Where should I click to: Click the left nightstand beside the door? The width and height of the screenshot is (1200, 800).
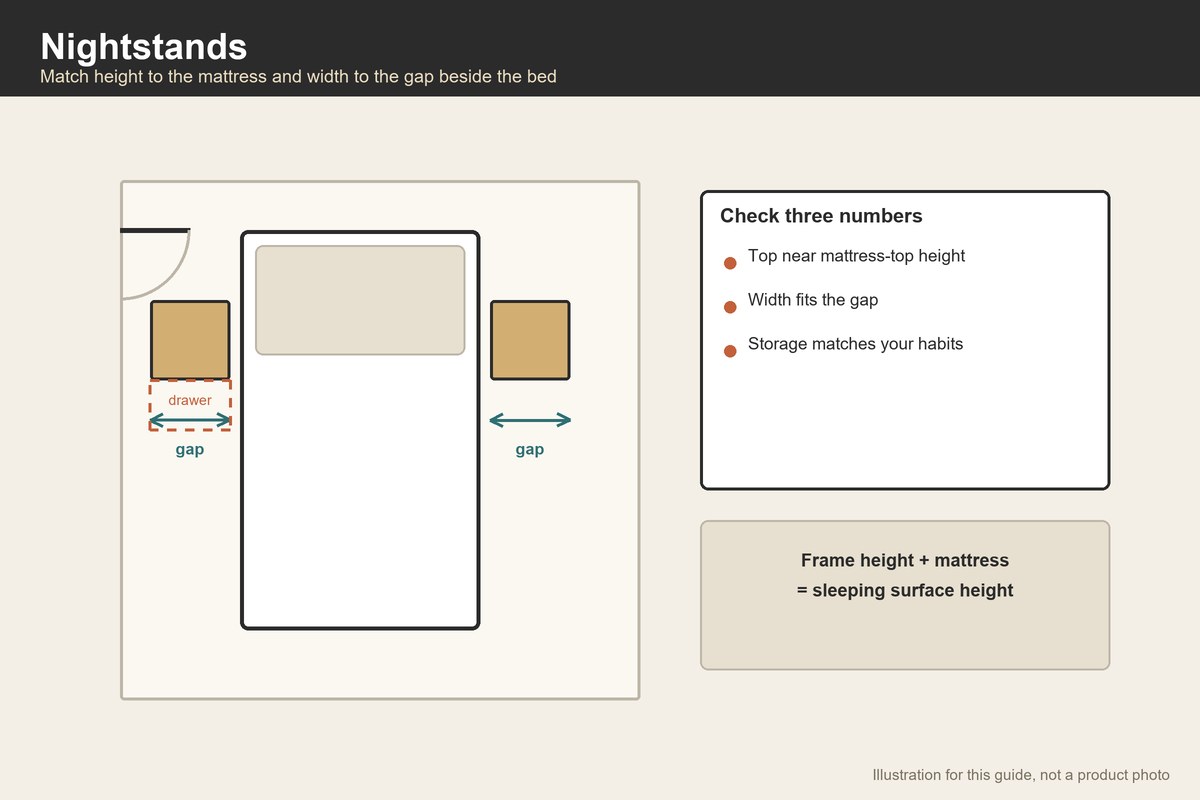pyautogui.click(x=190, y=340)
